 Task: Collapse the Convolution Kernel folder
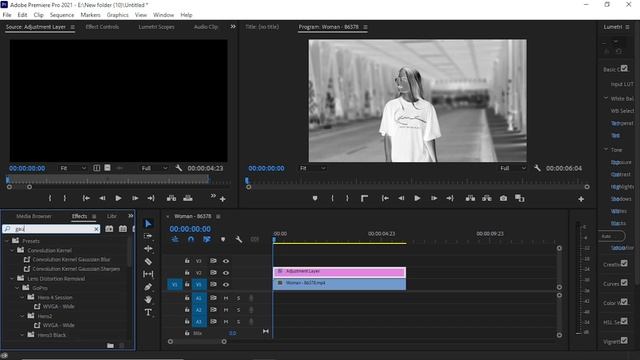tap(12, 250)
